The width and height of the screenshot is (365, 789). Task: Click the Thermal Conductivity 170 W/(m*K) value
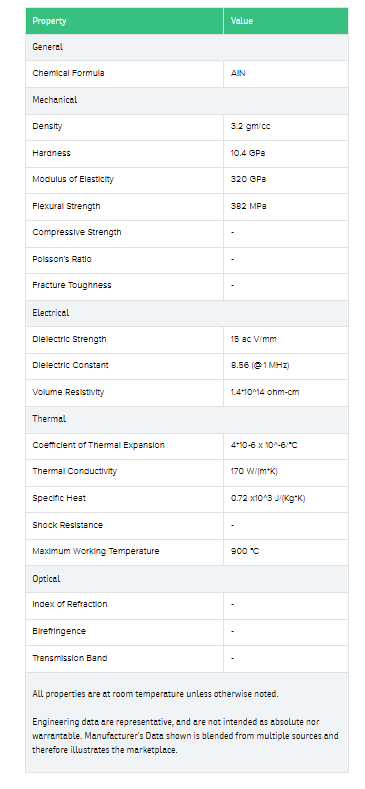[256, 471]
